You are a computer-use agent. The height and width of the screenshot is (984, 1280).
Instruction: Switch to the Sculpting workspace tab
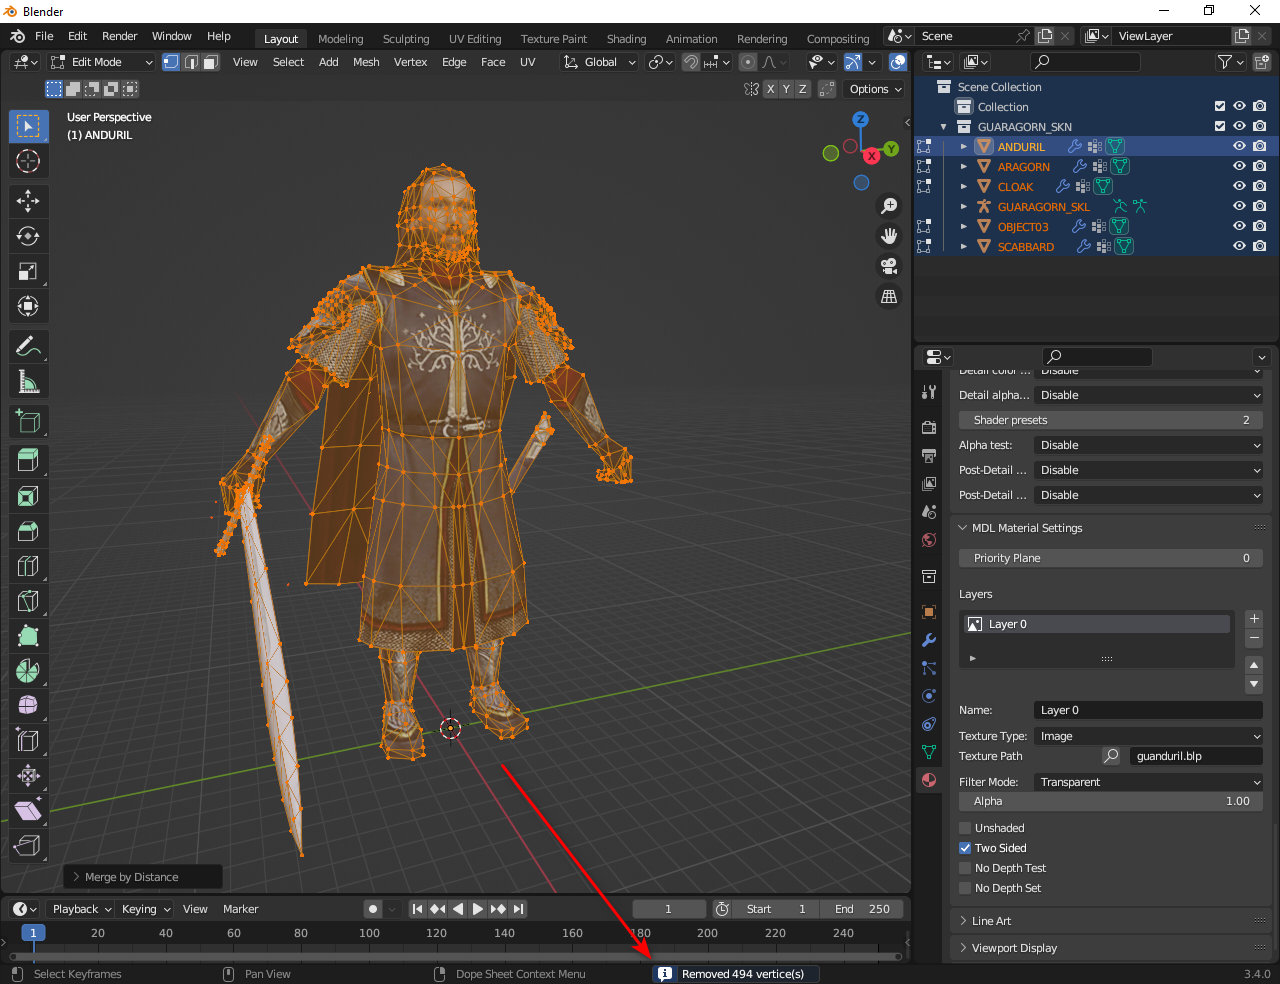pos(405,39)
